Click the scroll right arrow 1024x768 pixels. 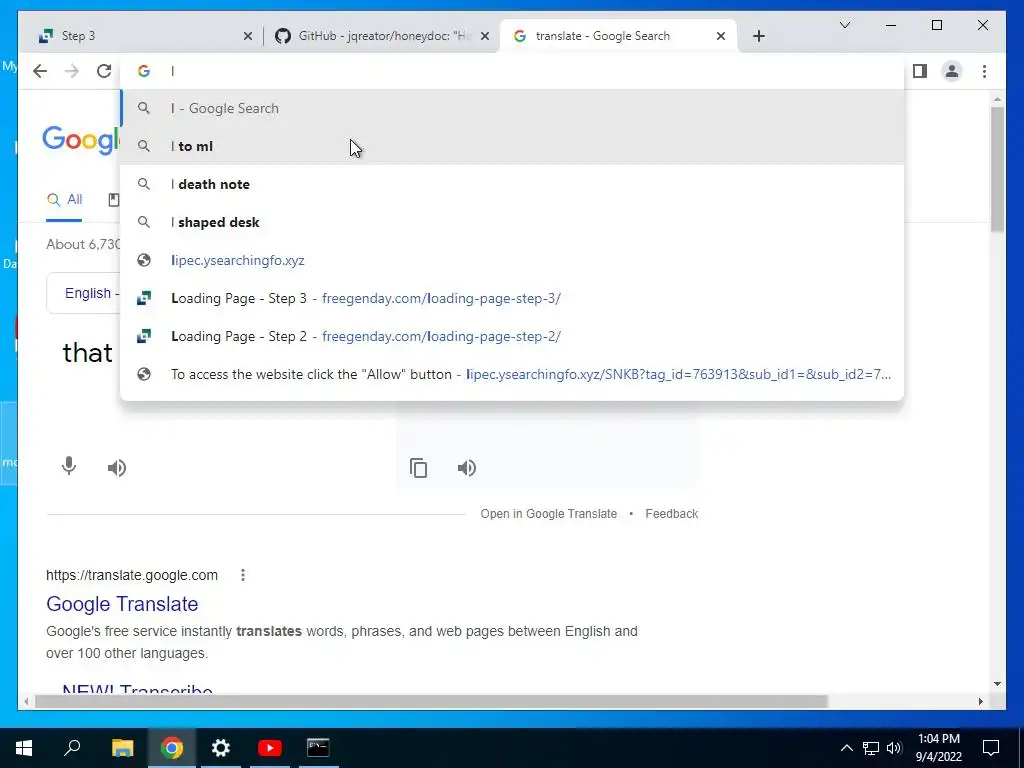coord(980,701)
